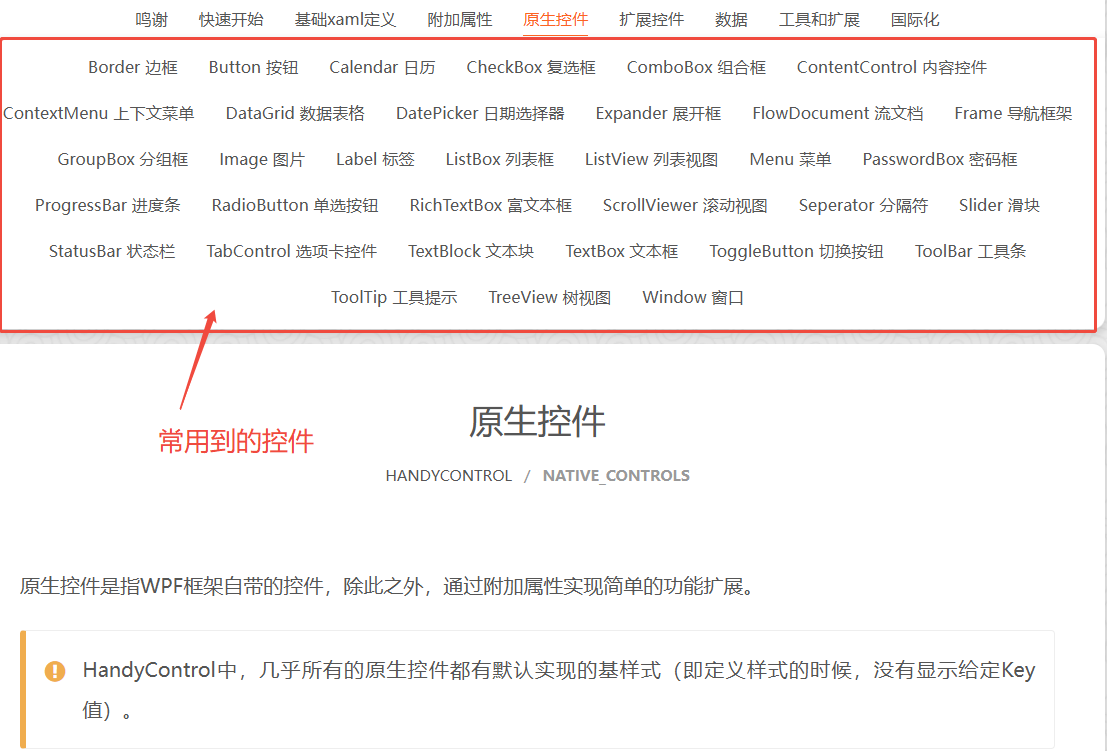
Task: Open the Expander 展开框 link
Action: 658,114
